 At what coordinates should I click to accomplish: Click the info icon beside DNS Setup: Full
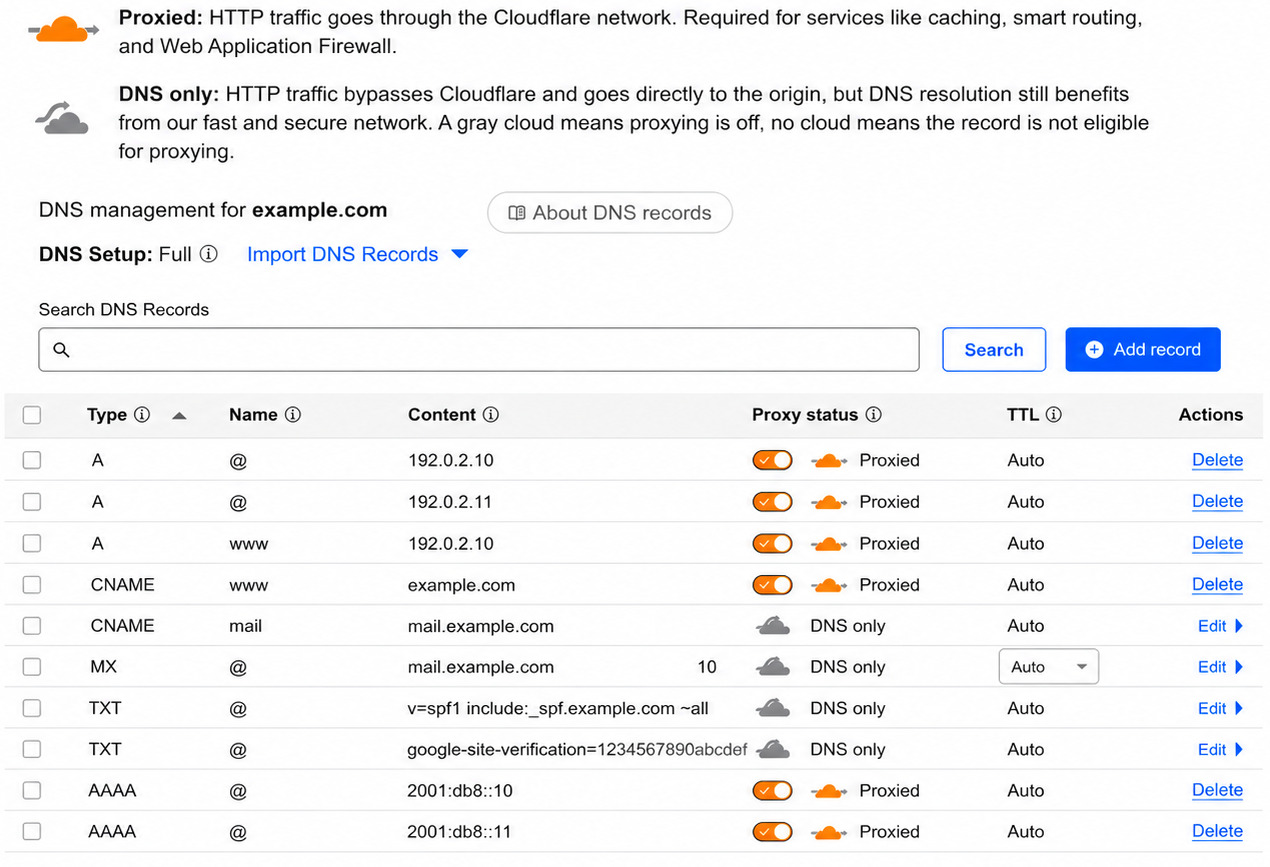[x=208, y=254]
